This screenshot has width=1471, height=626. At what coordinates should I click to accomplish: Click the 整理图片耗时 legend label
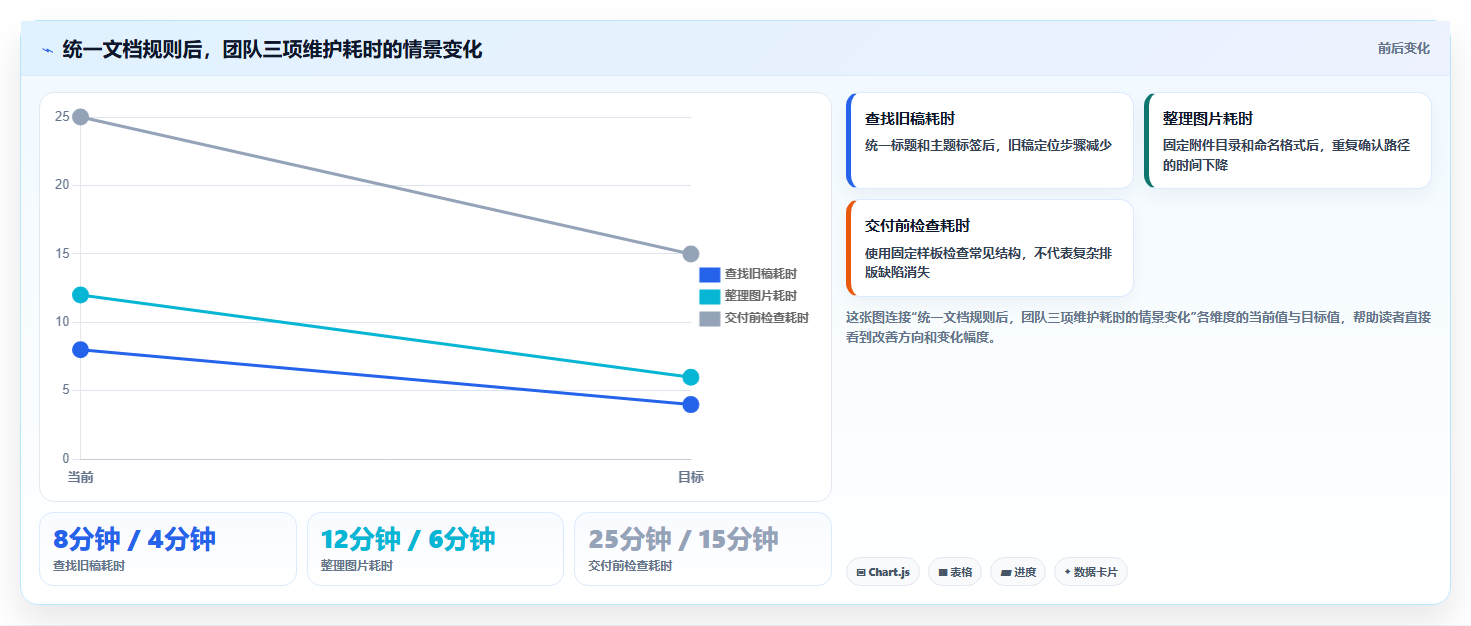coord(760,296)
